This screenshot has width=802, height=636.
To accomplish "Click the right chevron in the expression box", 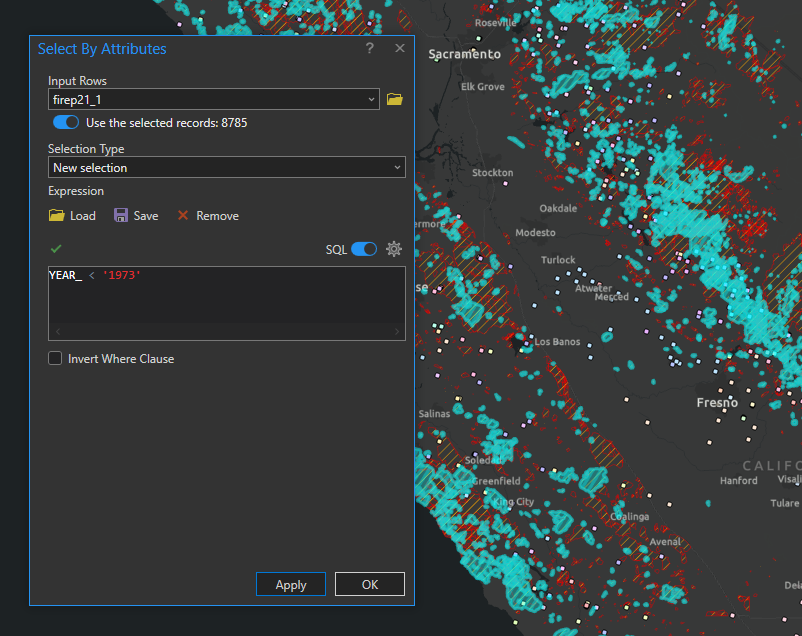I will (x=397, y=330).
